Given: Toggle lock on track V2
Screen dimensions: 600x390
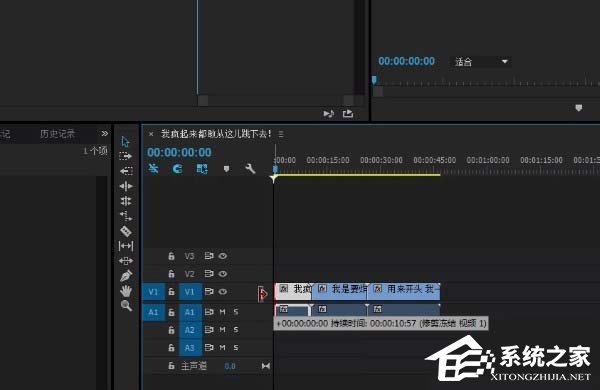Looking at the screenshot, I should [171, 274].
